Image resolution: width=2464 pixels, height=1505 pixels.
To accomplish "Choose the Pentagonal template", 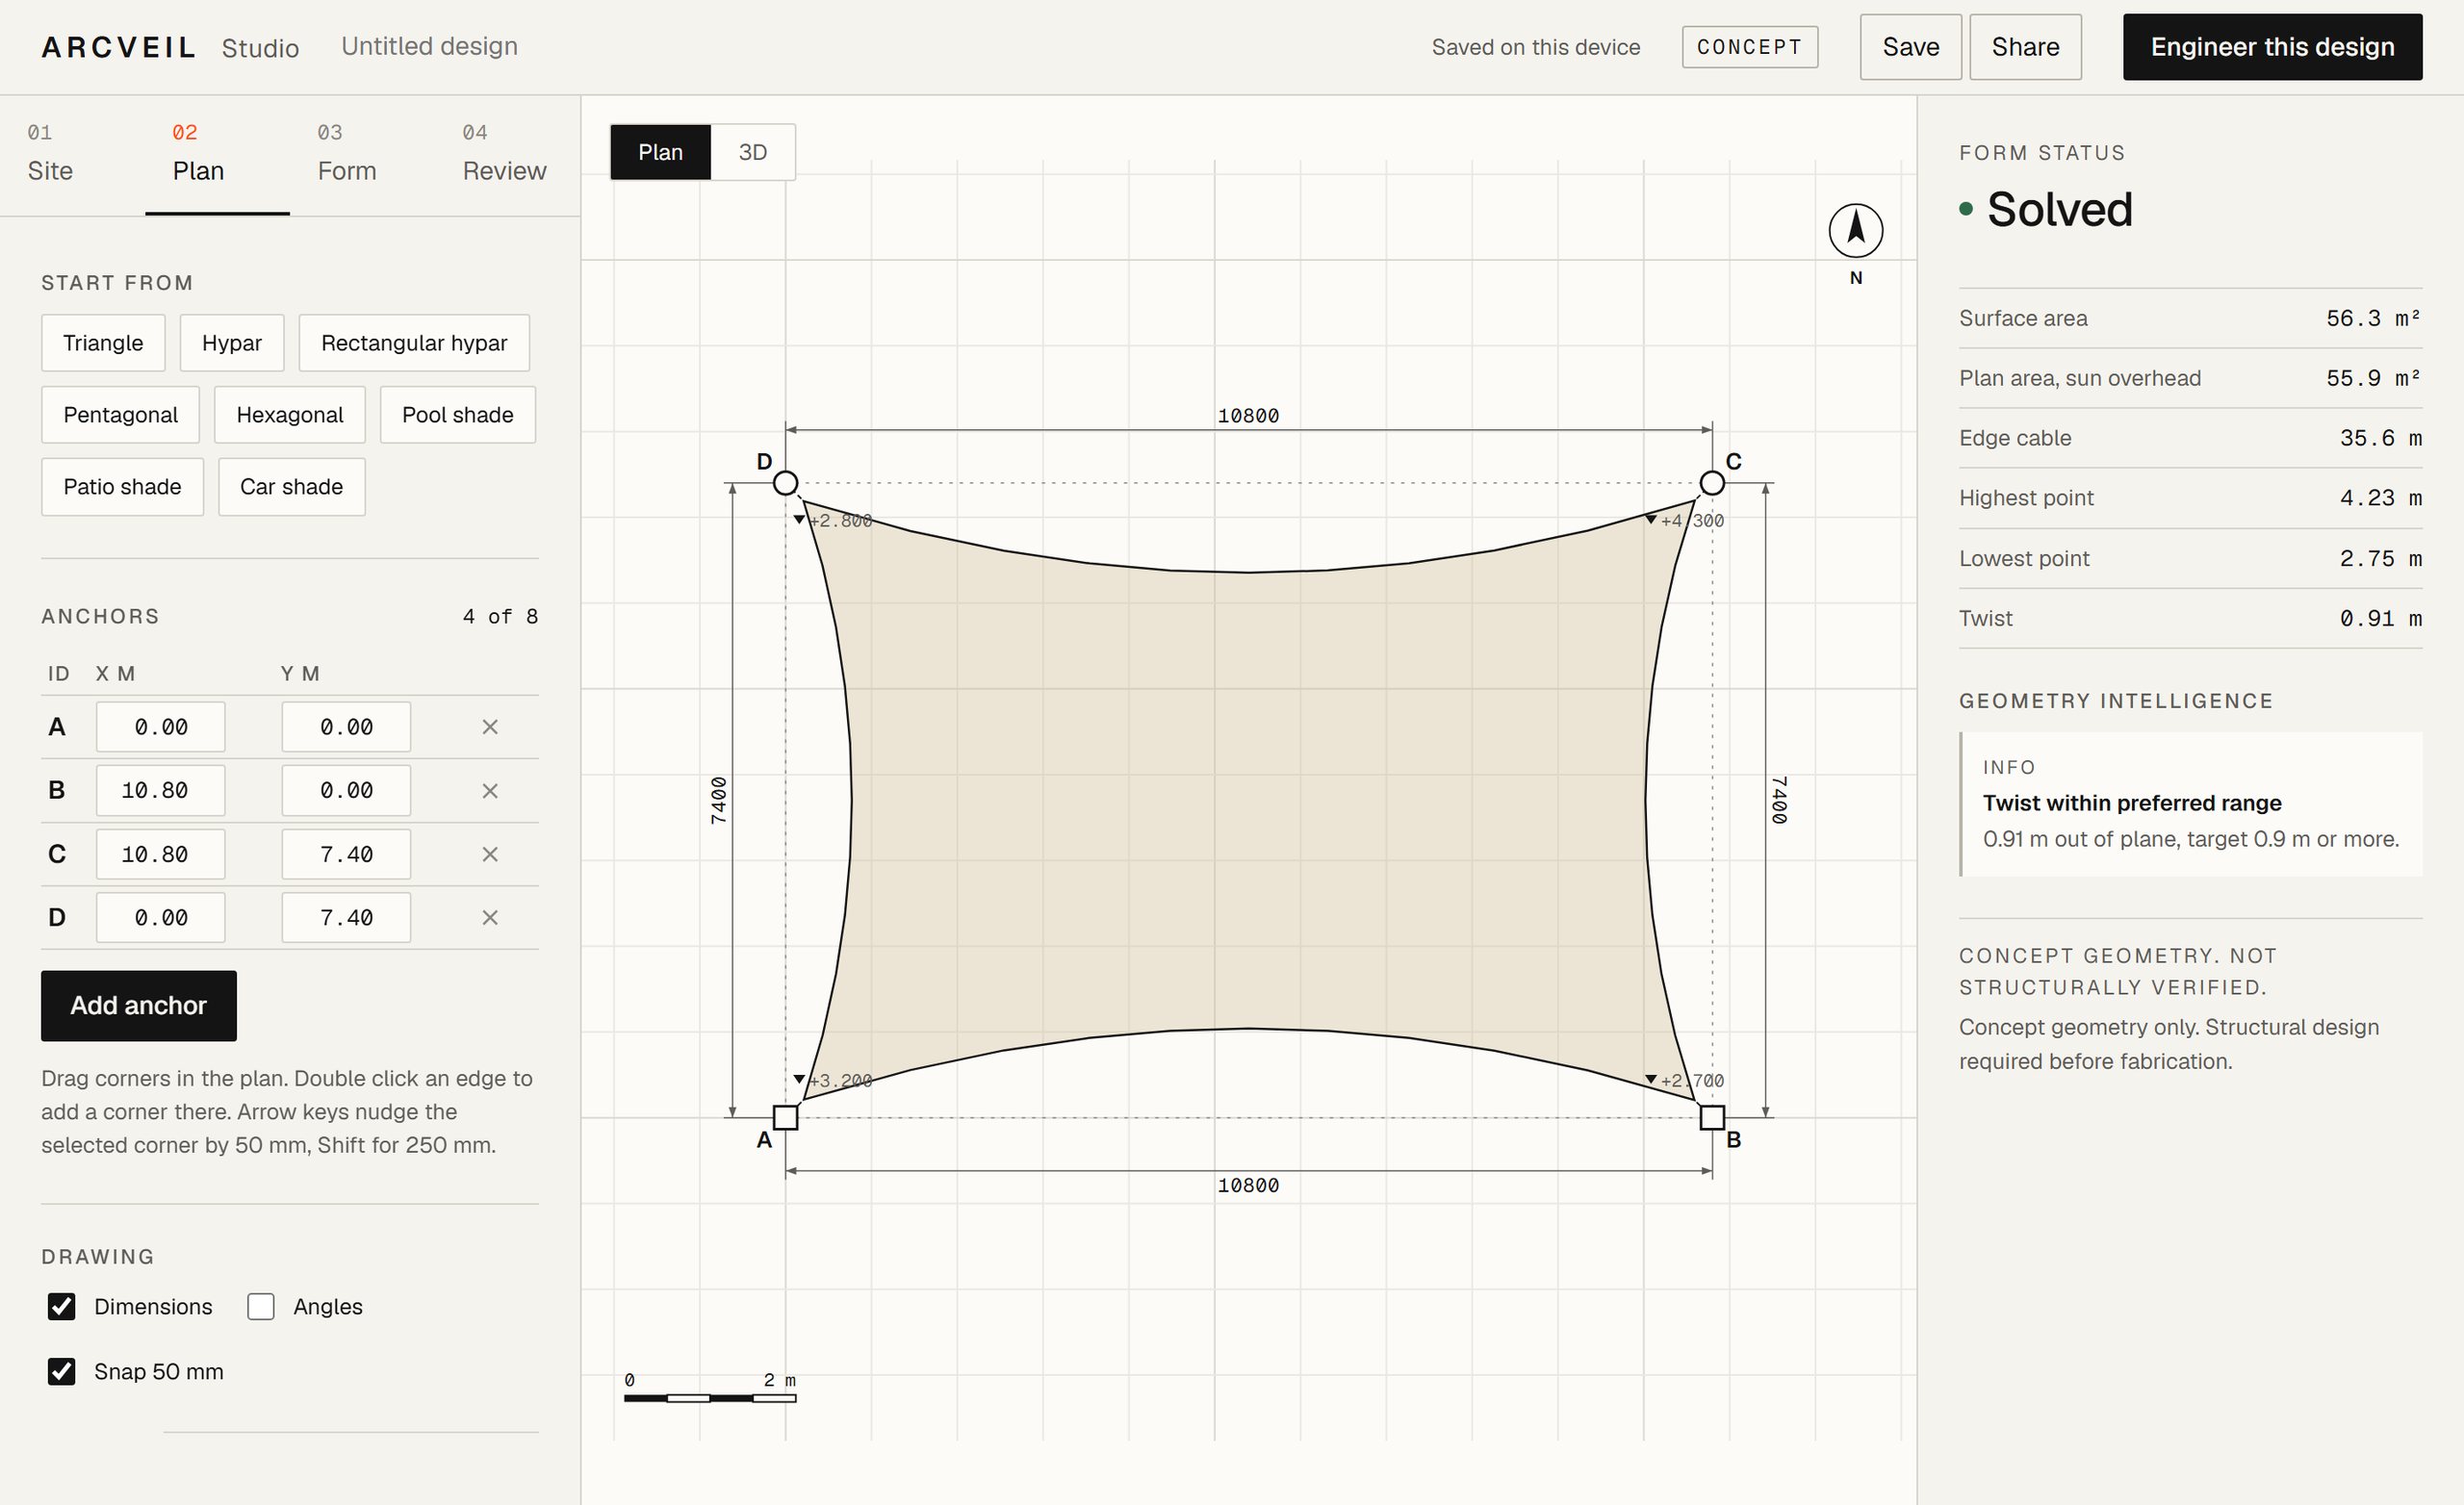I will [121, 415].
